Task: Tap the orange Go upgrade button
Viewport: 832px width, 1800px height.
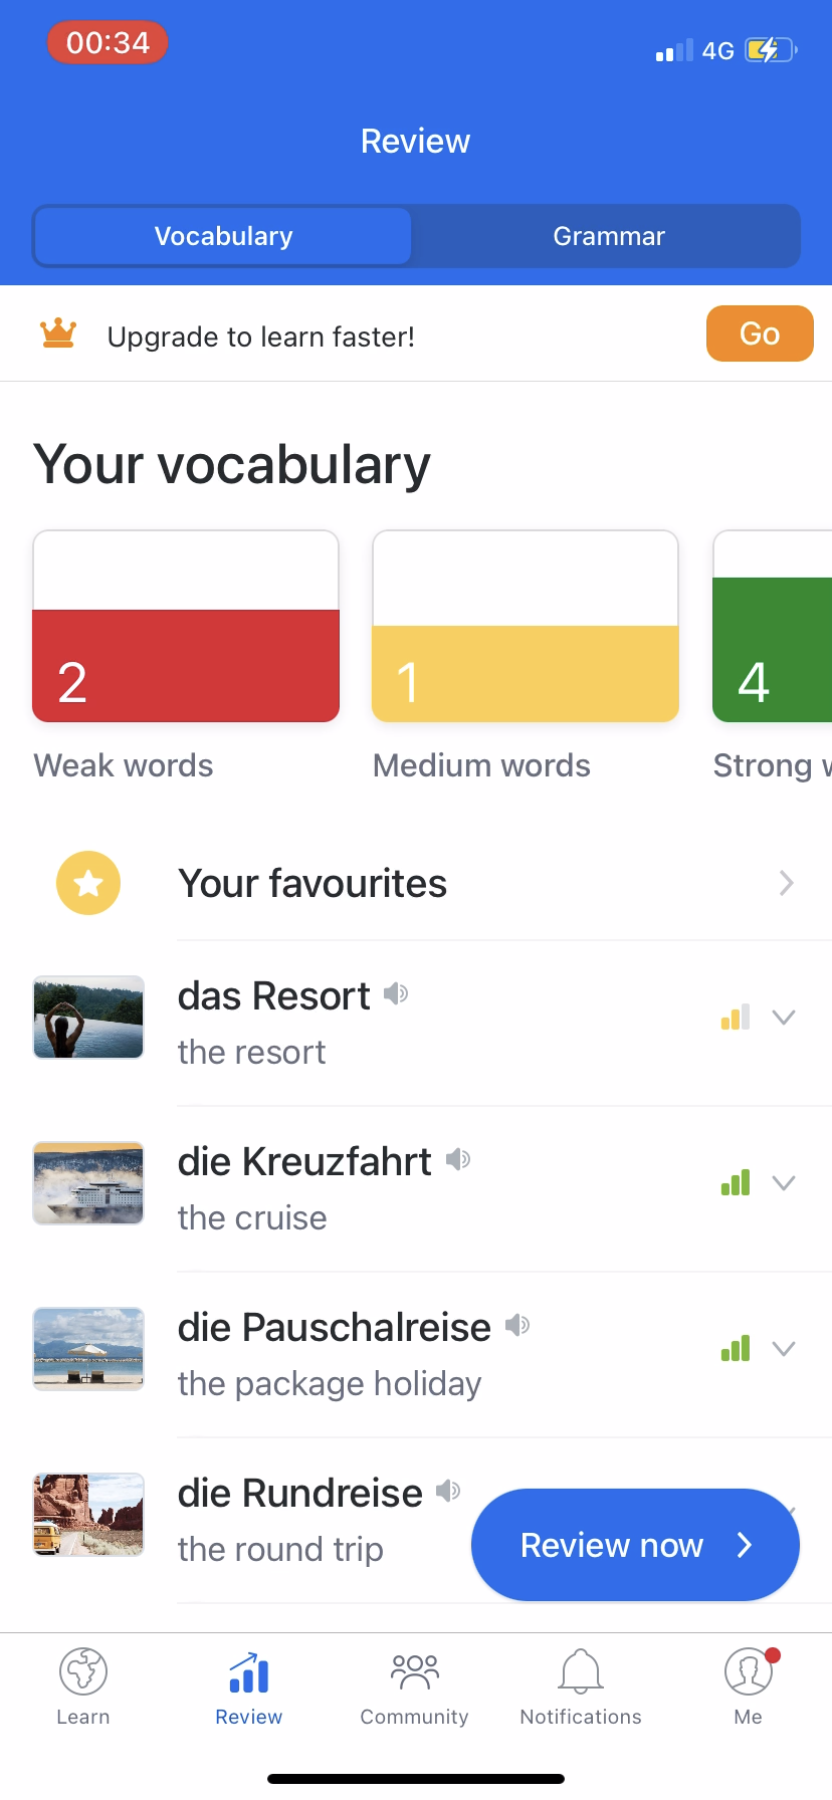Action: [759, 333]
